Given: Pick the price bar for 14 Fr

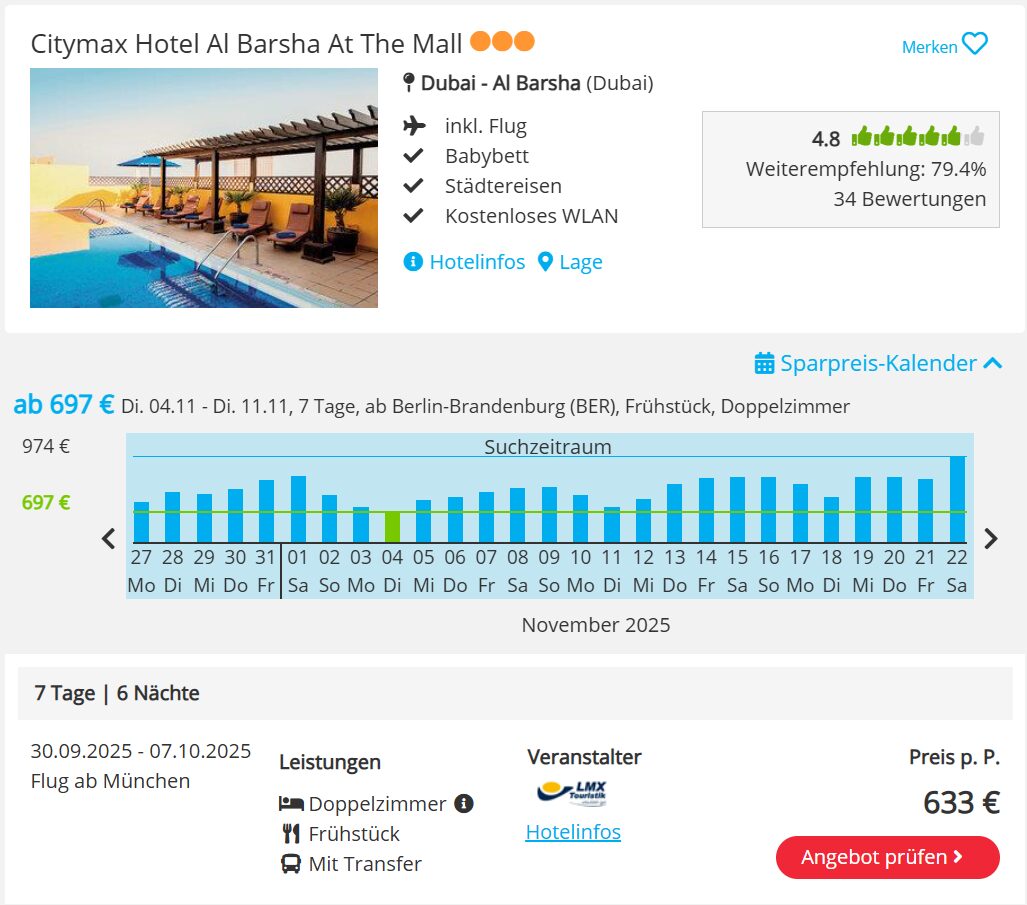Looking at the screenshot, I should tap(706, 510).
